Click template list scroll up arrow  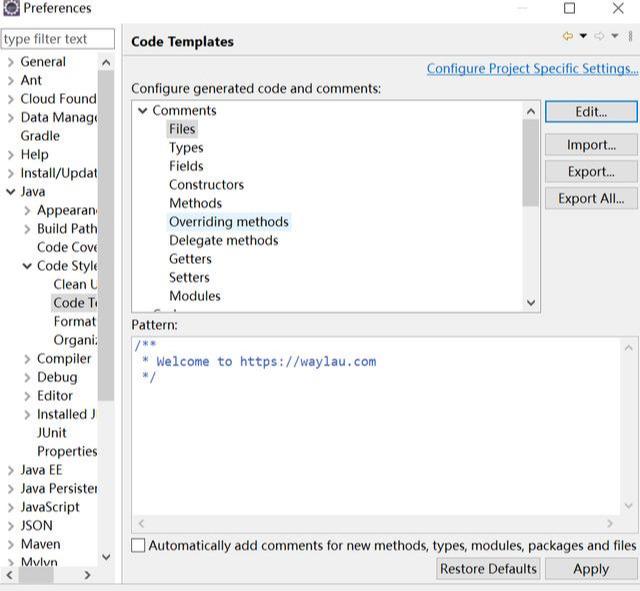531,111
